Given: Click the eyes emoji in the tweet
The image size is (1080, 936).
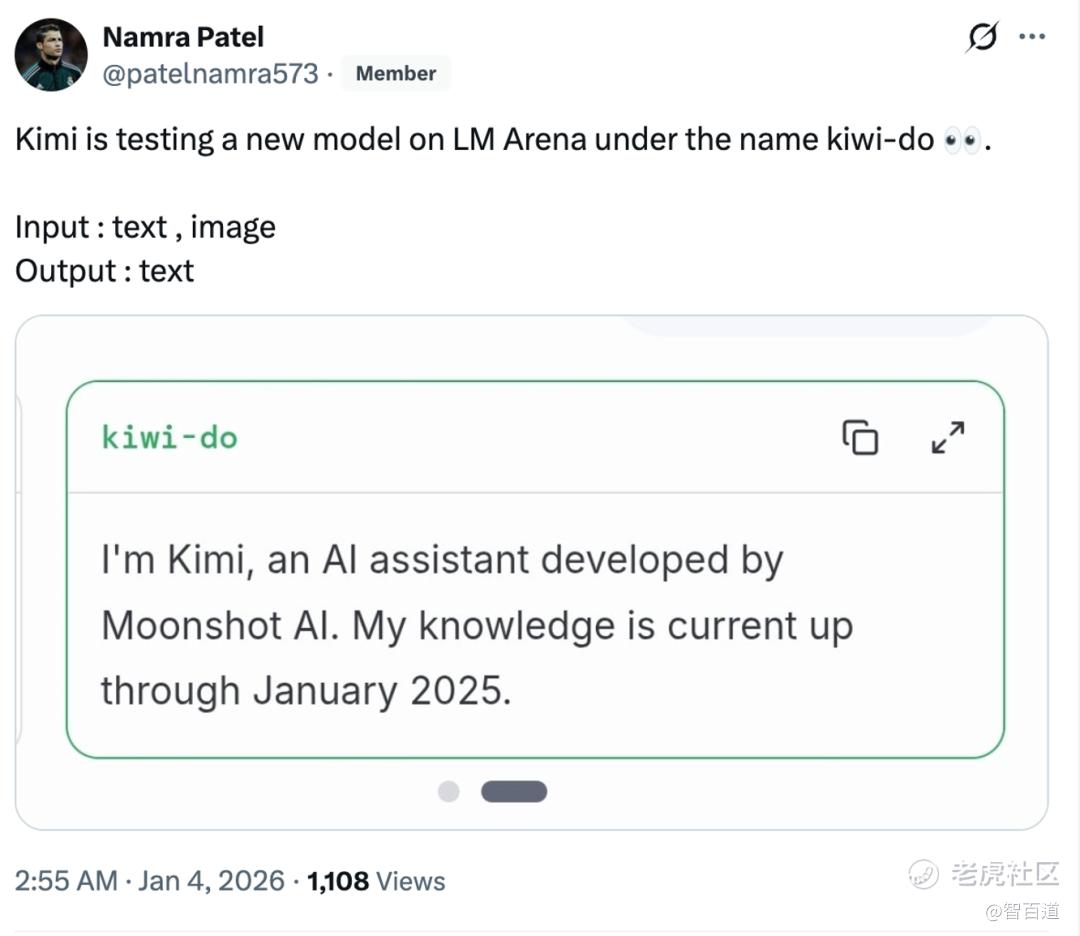Looking at the screenshot, I should tap(964, 140).
